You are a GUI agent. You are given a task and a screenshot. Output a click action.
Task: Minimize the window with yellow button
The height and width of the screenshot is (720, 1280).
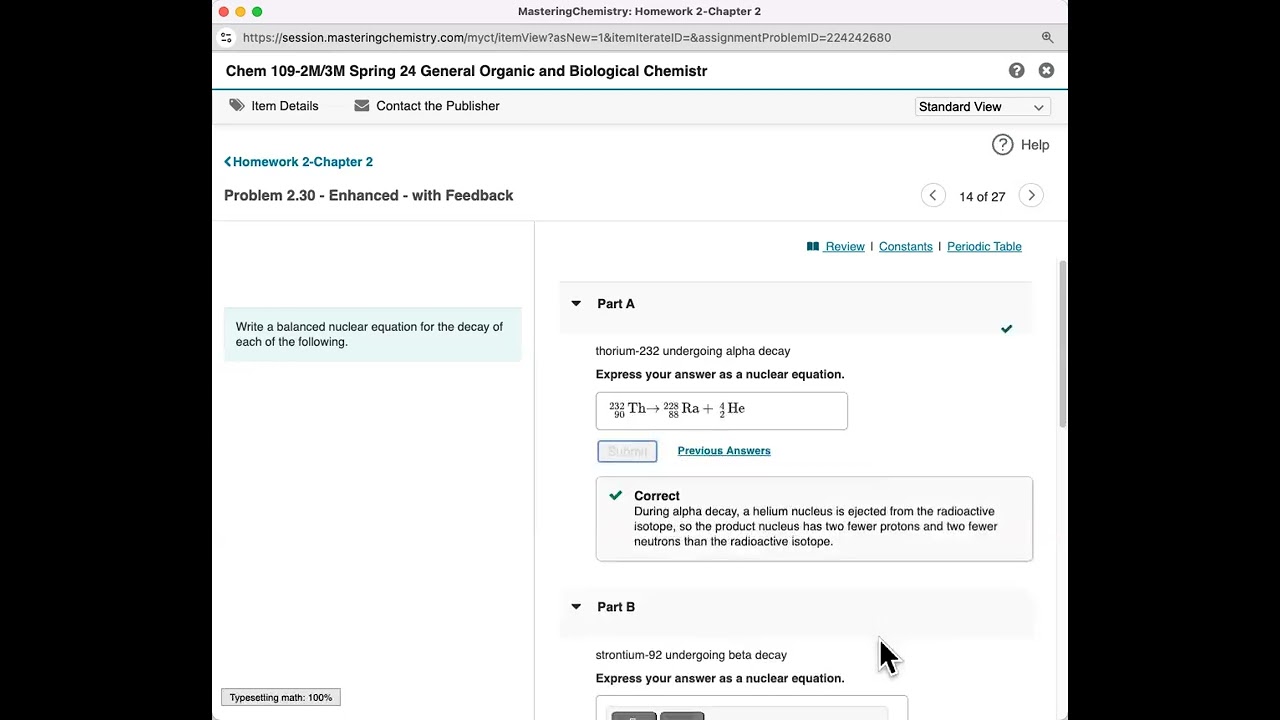(240, 12)
